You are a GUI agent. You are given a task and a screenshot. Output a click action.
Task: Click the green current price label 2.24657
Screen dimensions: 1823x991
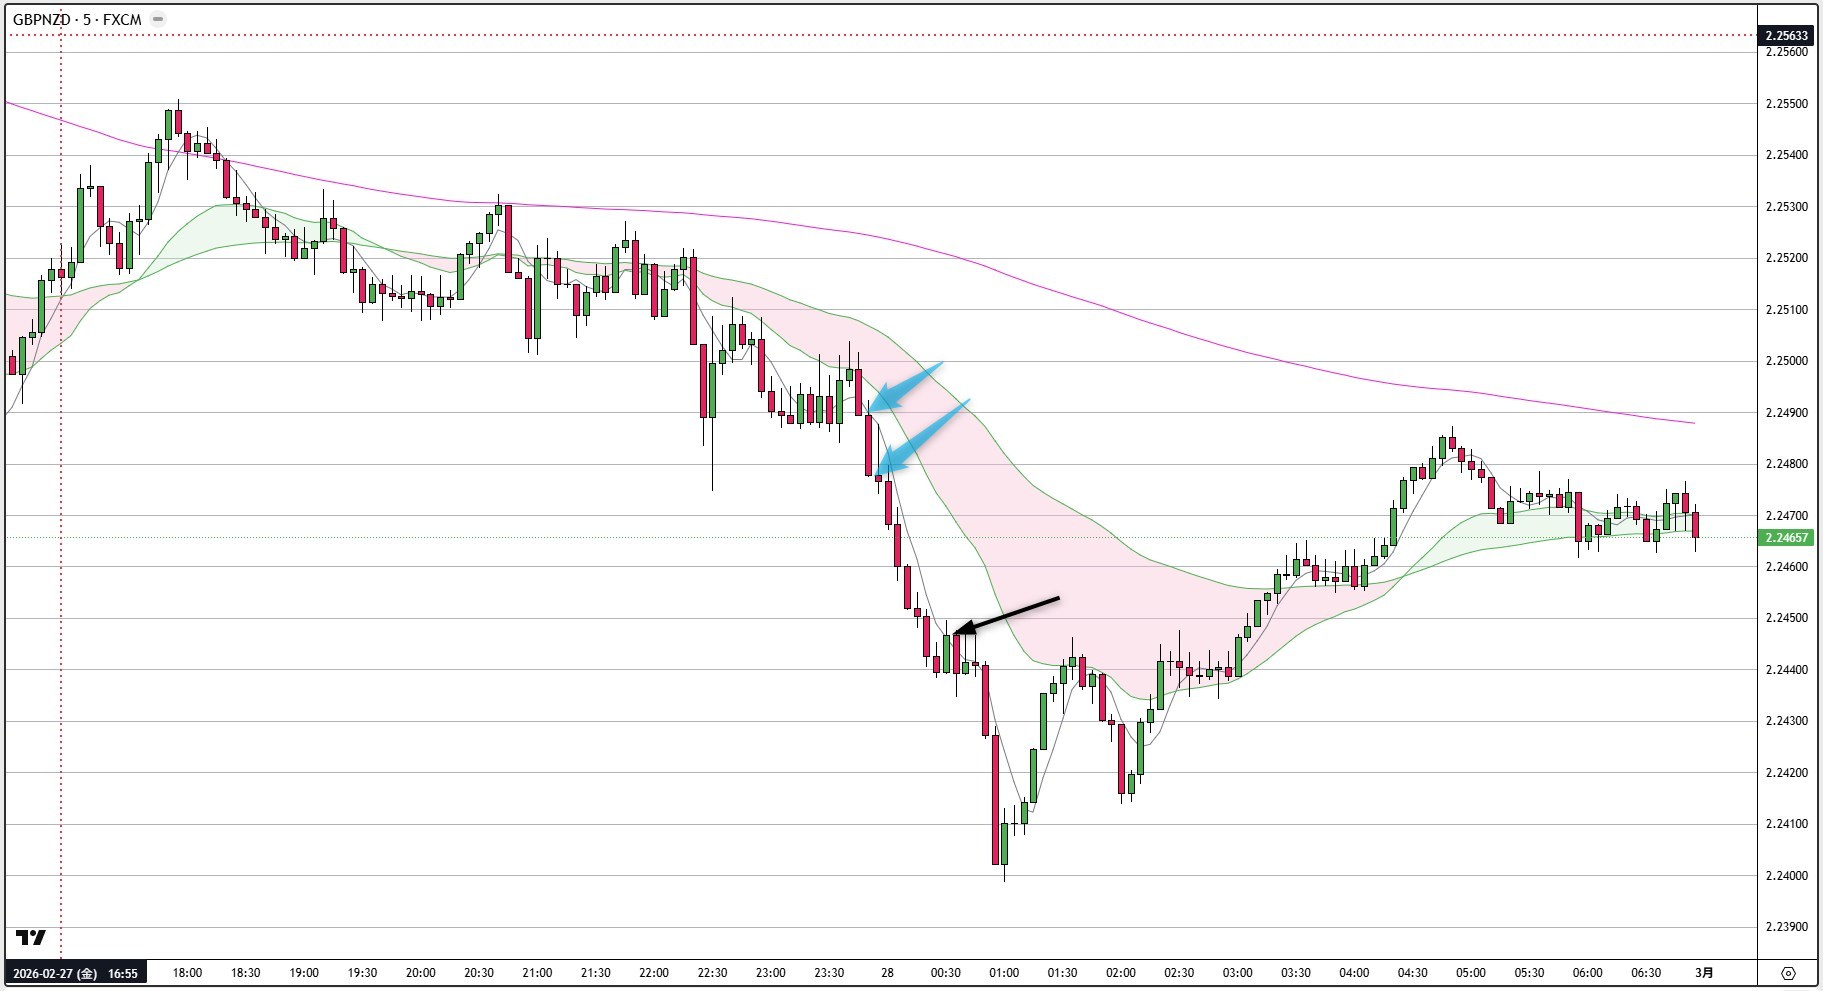click(x=1789, y=537)
